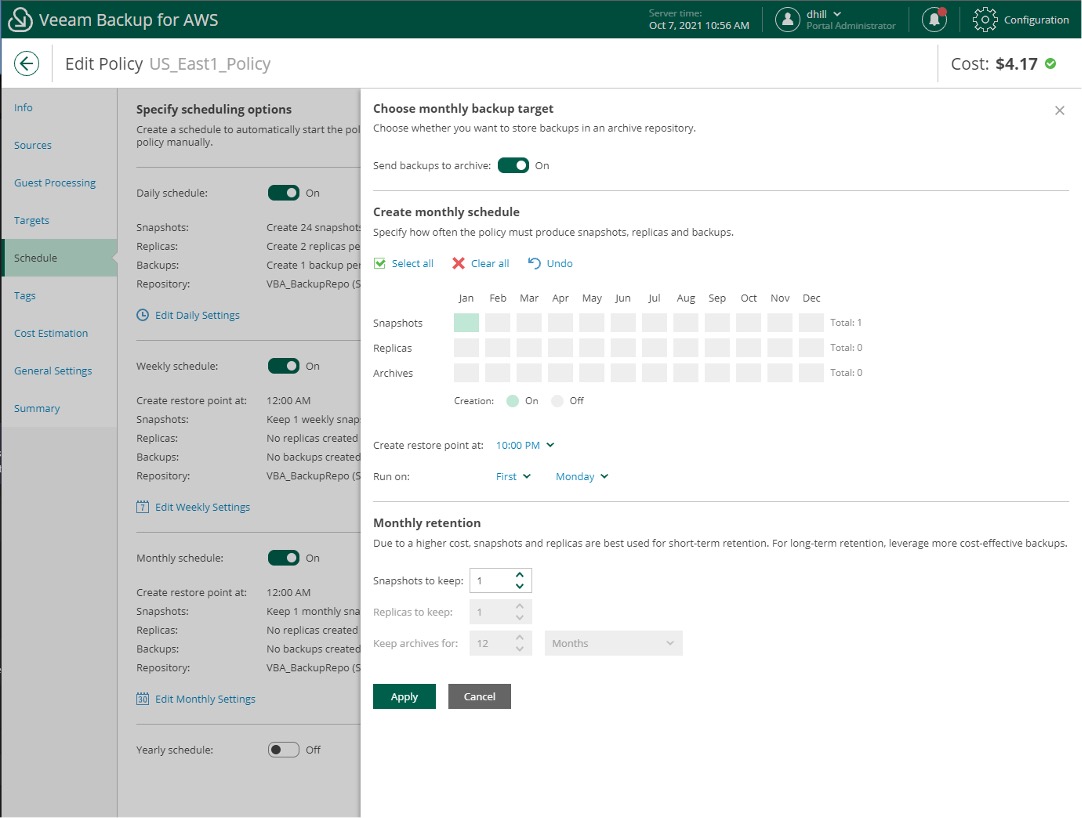Open Edit Weekly Settings link

[x=203, y=507]
